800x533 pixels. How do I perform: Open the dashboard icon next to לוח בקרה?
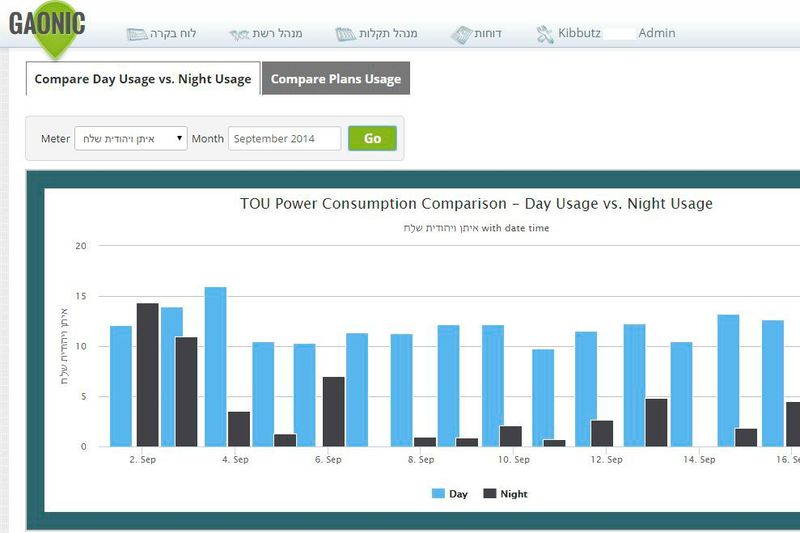click(x=137, y=34)
